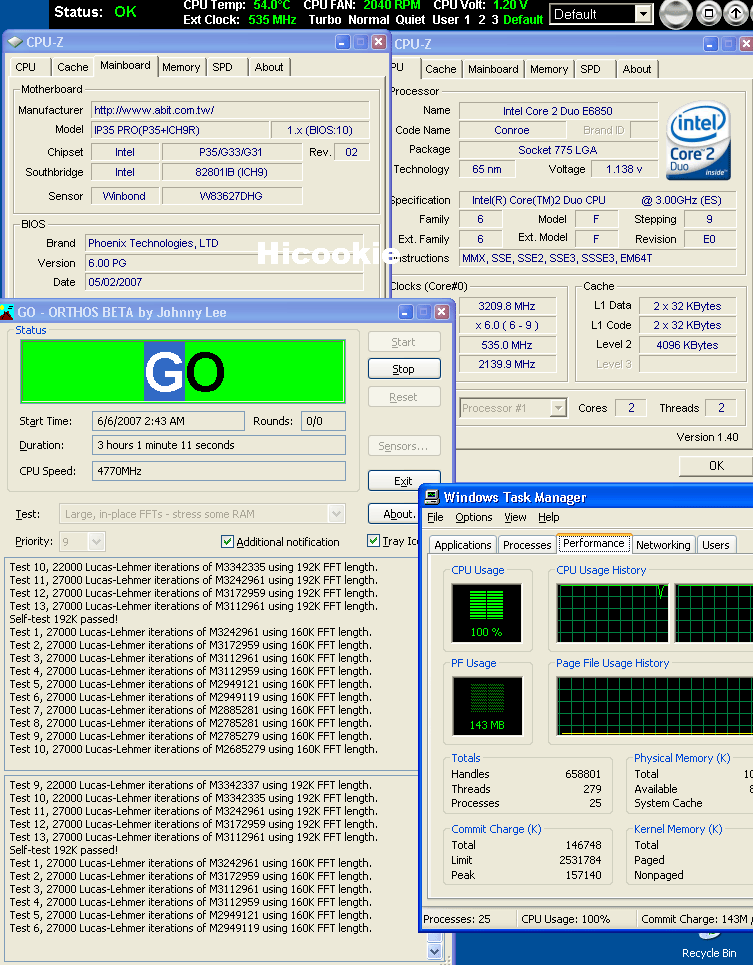This screenshot has width=753, height=965.
Task: Switch to Networking tab in Task Manager
Action: click(663, 545)
